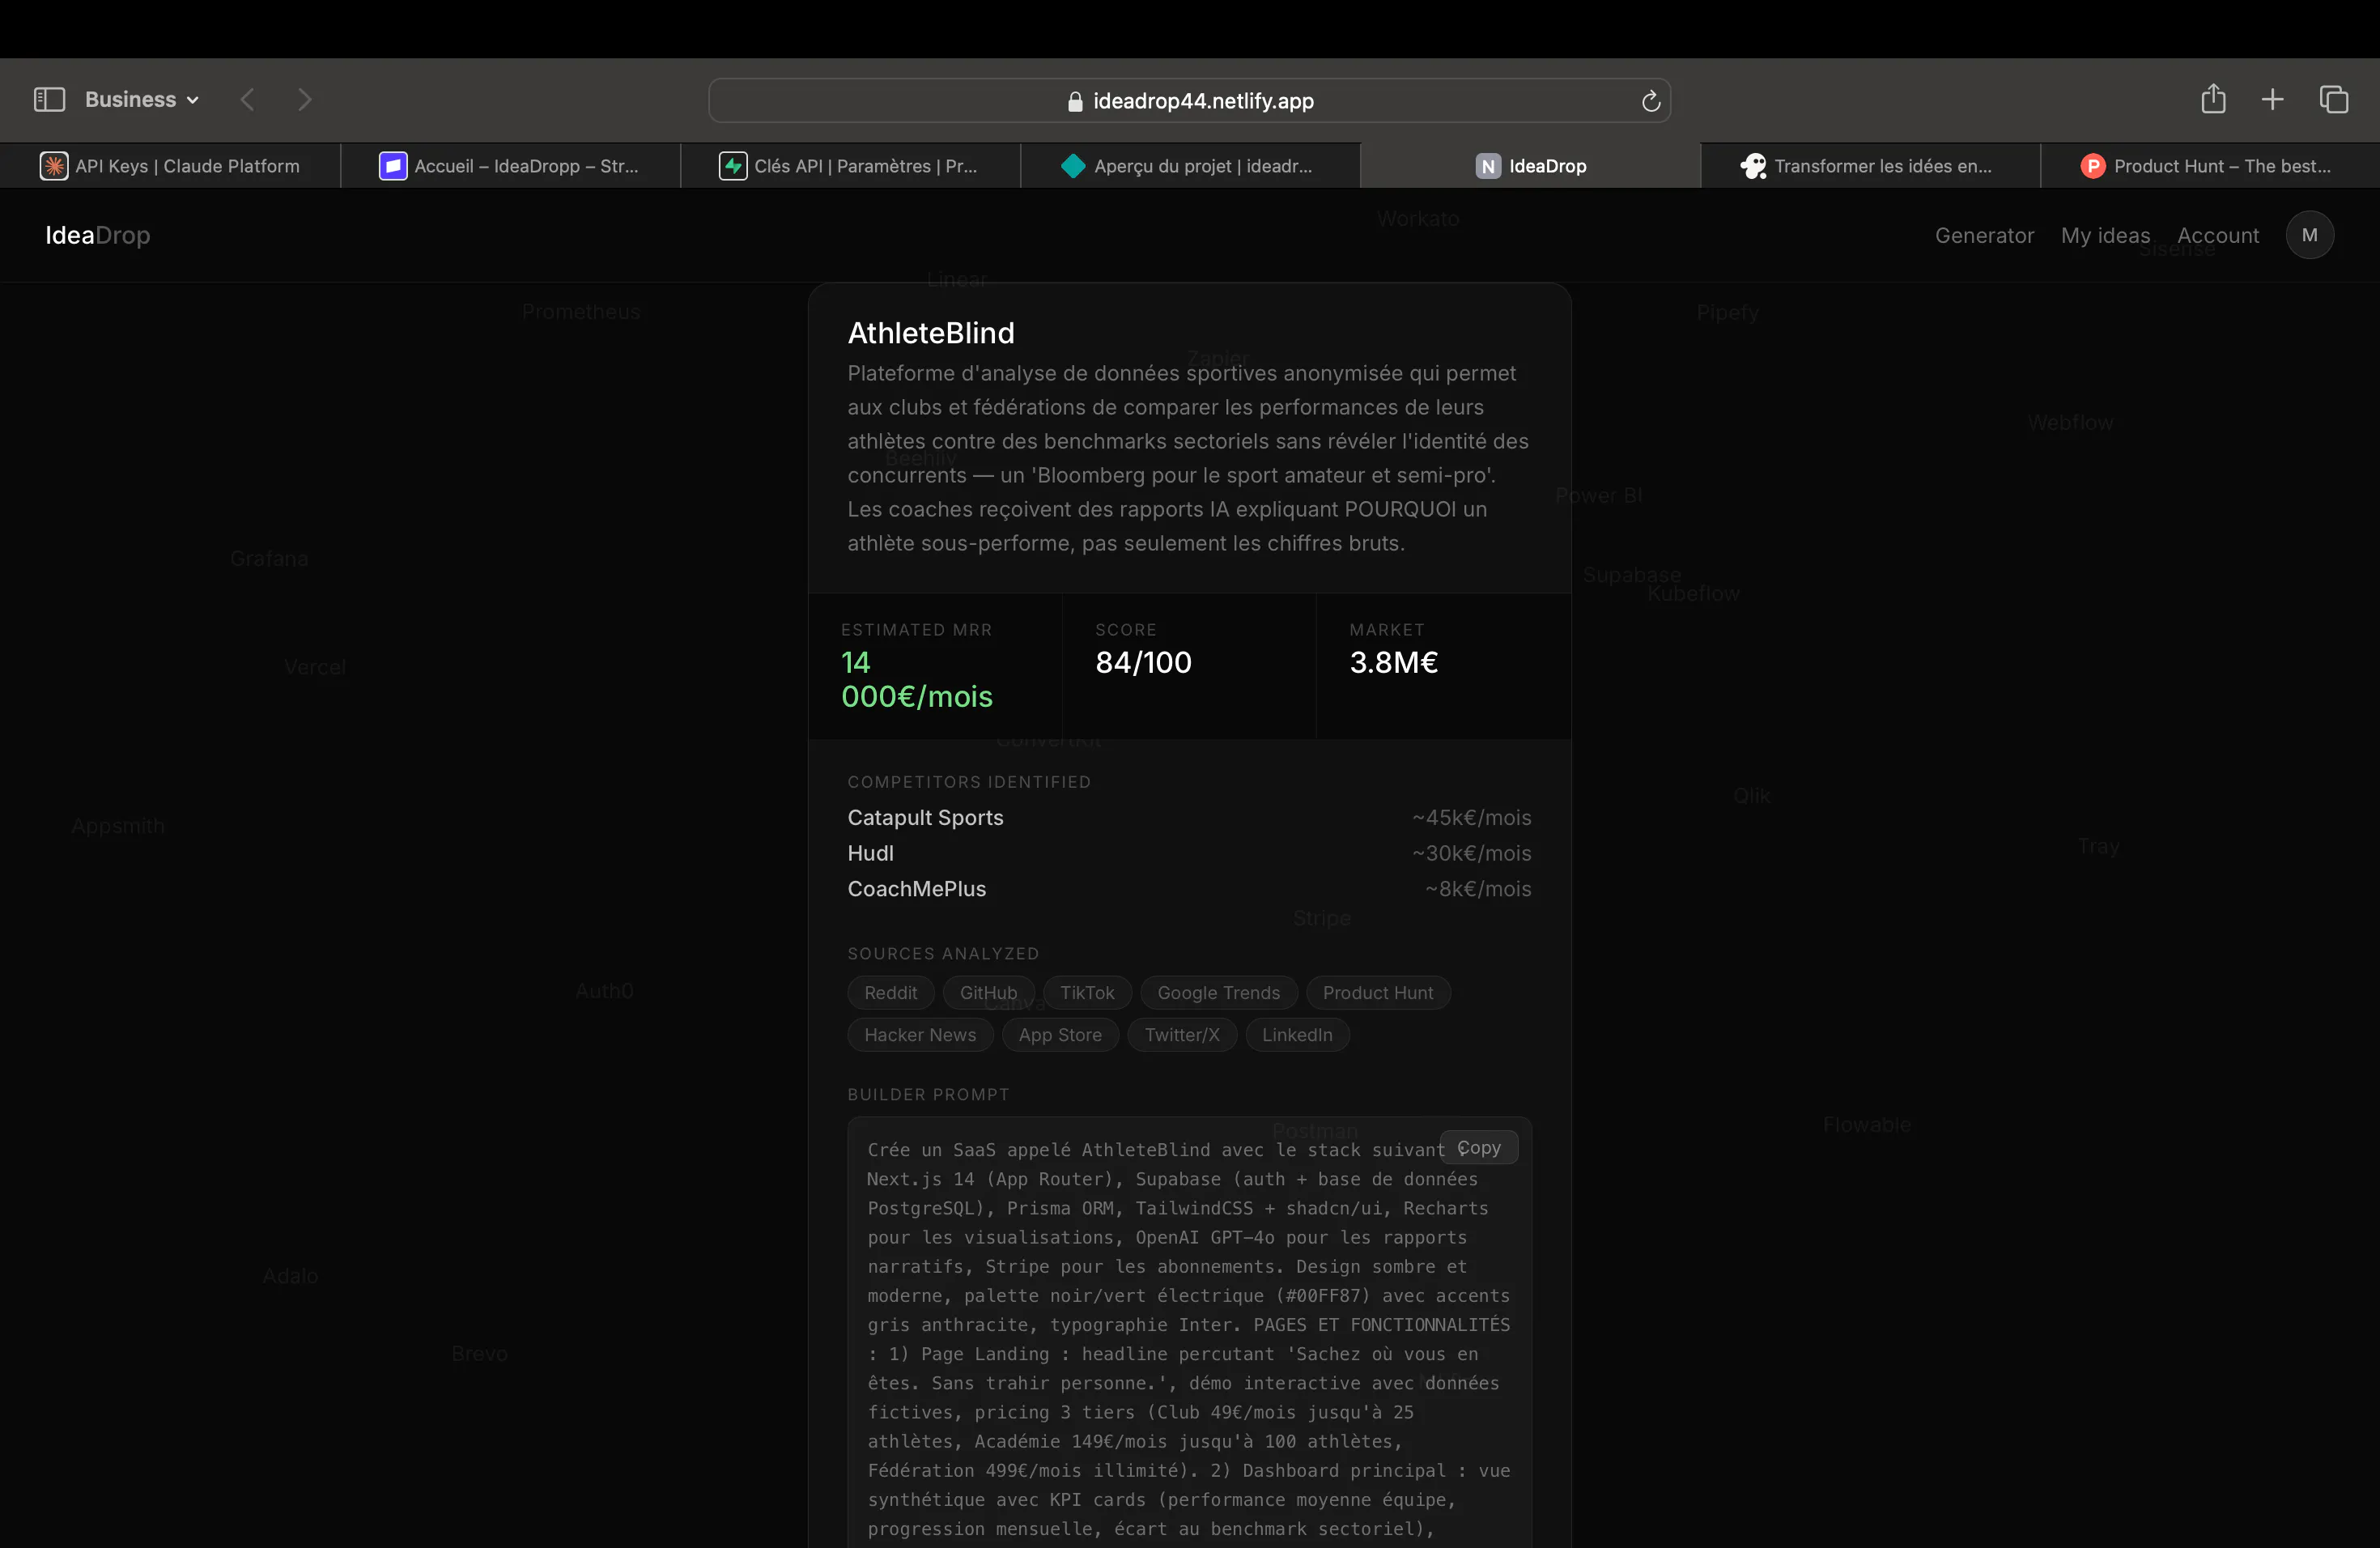Screen dimensions: 2380x1548
Task: Reload the page with the refresh icon
Action: pyautogui.click(x=1650, y=101)
